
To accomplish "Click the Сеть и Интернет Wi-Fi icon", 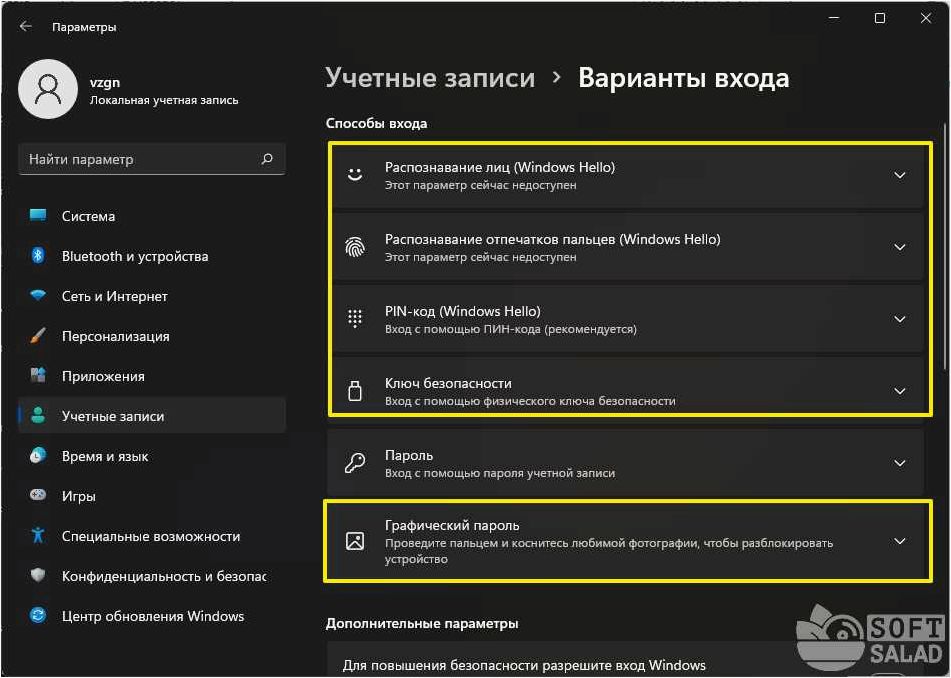I will (x=38, y=296).
